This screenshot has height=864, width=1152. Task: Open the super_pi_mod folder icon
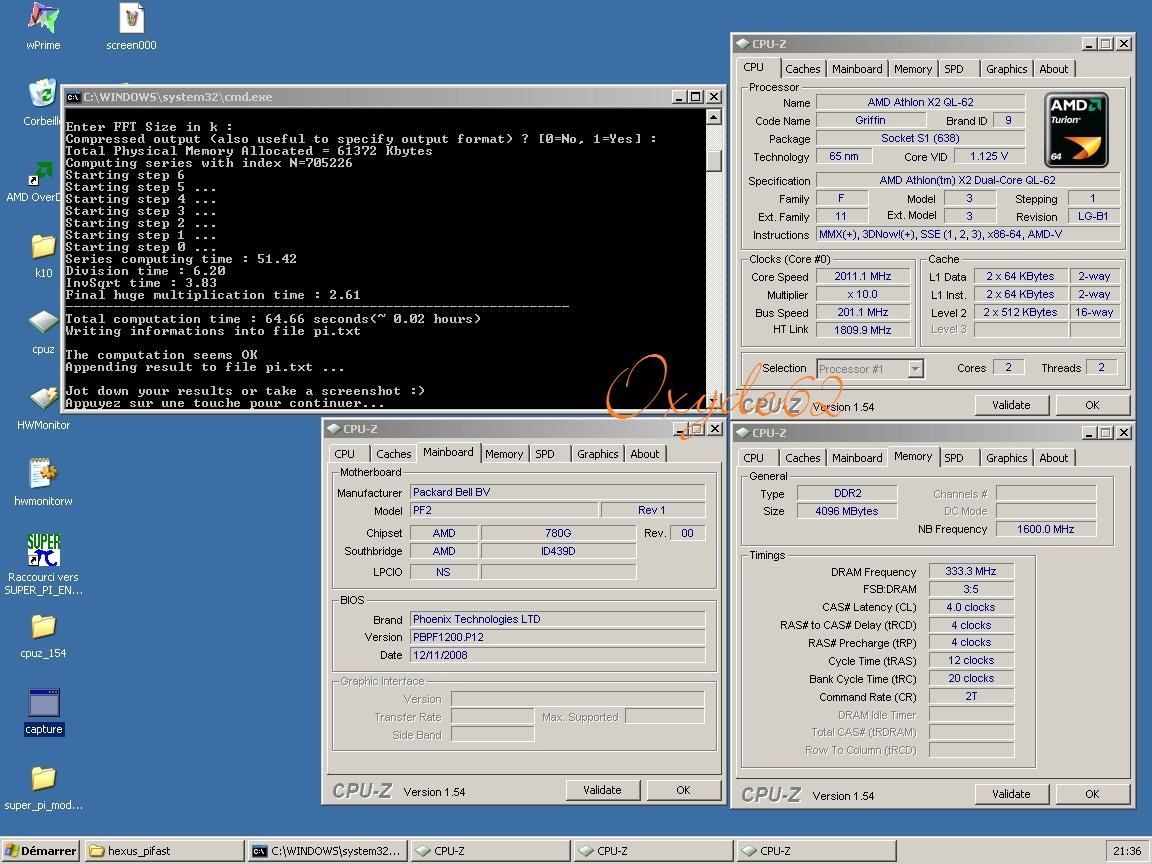pos(43,777)
